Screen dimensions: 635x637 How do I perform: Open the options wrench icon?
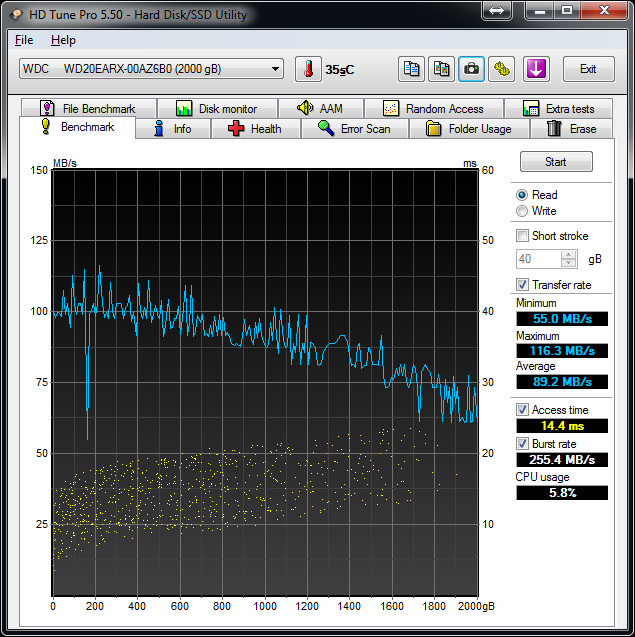coord(502,69)
